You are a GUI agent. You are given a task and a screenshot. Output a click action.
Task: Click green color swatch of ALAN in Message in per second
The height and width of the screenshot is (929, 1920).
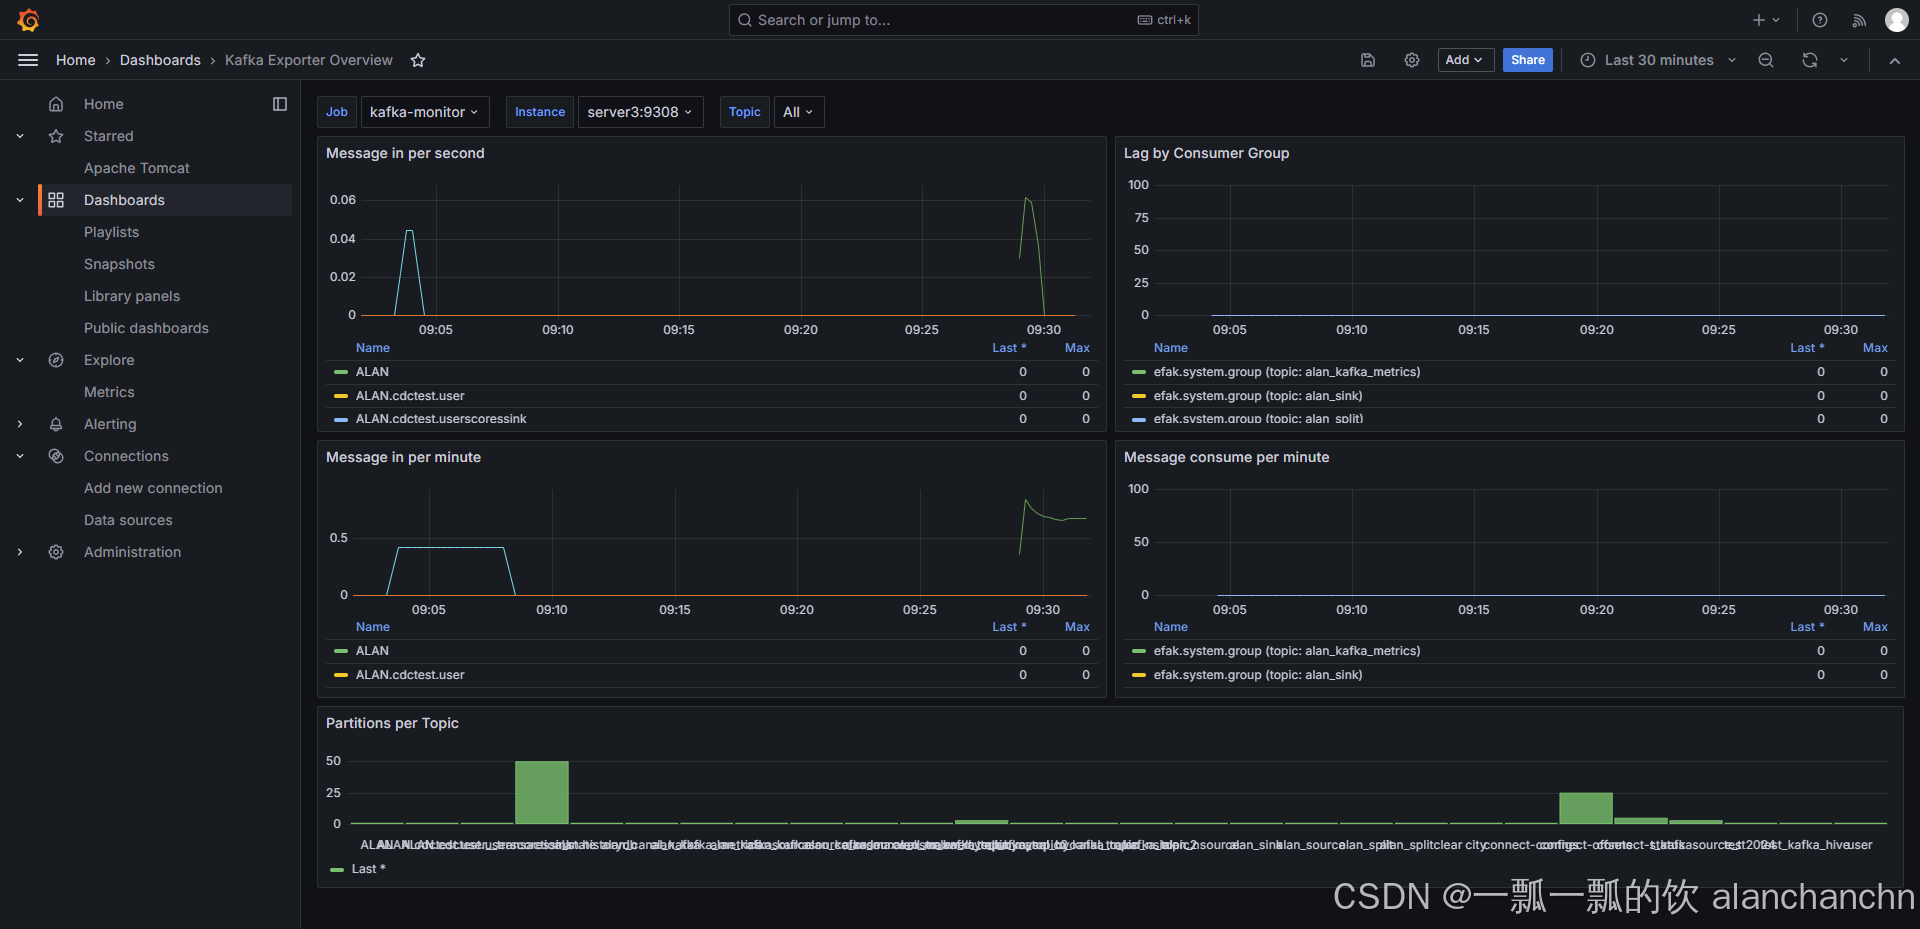341,372
